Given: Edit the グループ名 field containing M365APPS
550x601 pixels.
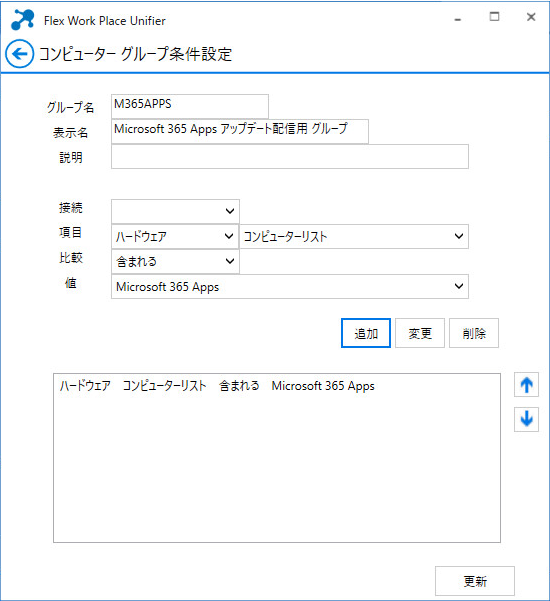Looking at the screenshot, I should (190, 106).
